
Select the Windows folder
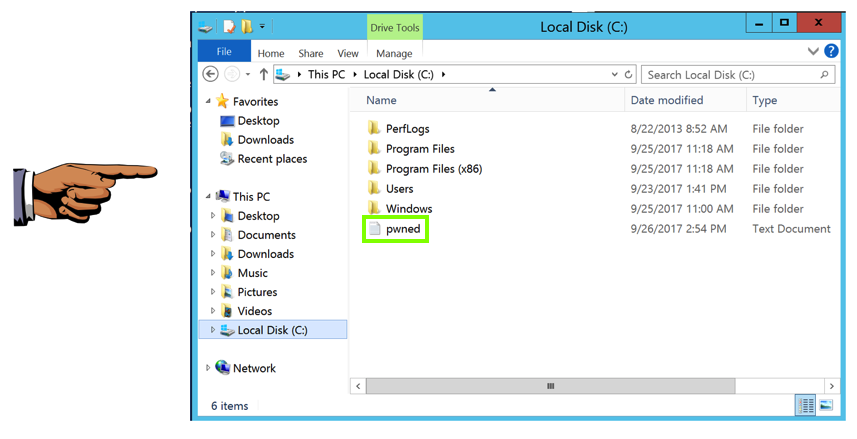click(409, 209)
